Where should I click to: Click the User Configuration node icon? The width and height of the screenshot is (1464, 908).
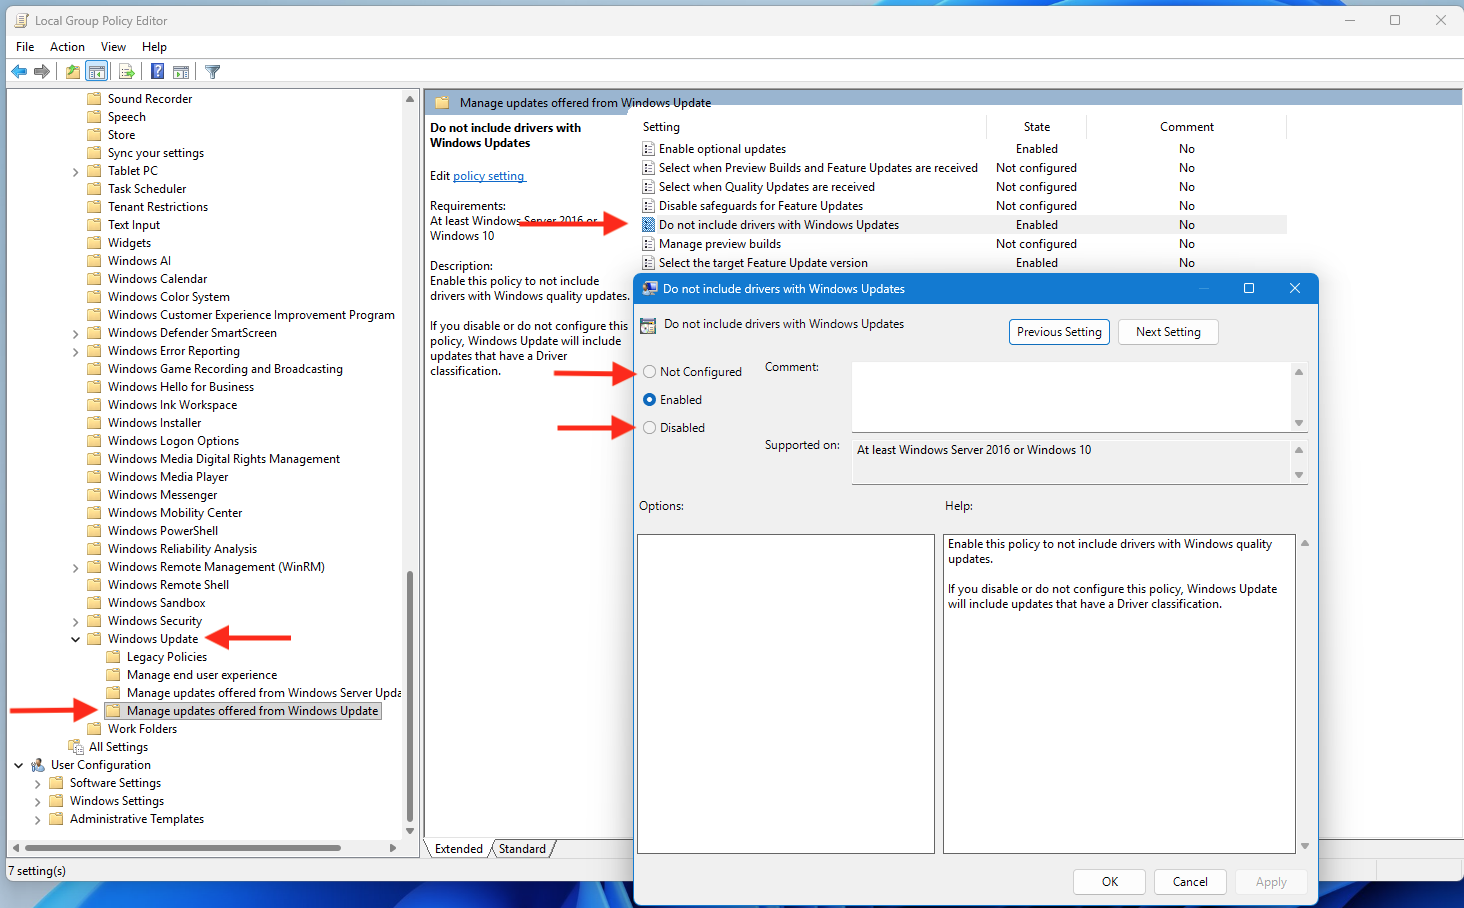[38, 765]
